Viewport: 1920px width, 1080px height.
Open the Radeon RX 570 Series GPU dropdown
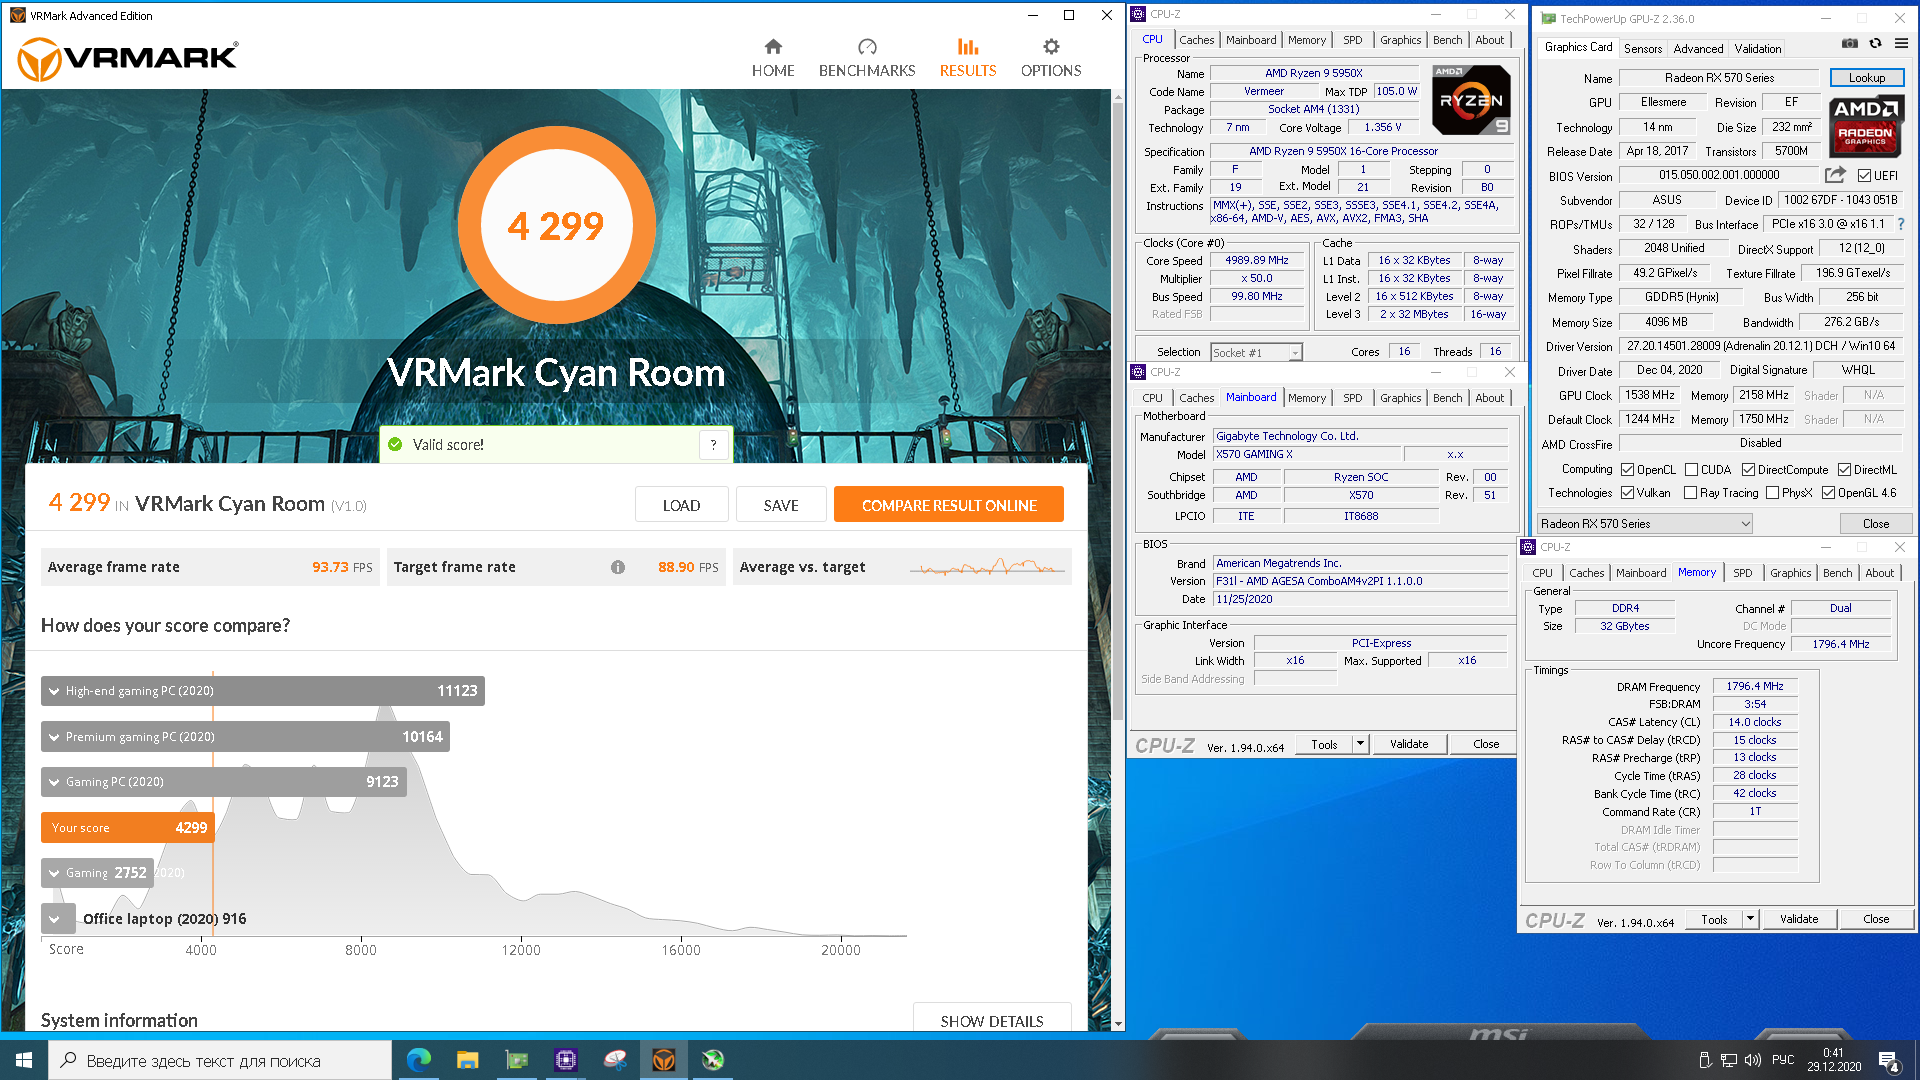point(1645,524)
